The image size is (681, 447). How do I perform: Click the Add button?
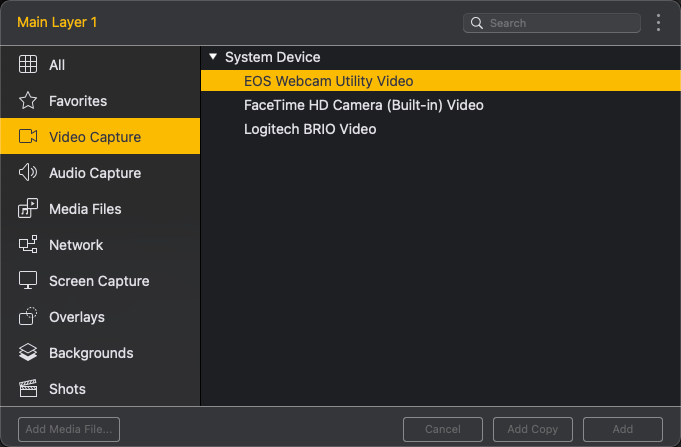[622, 429]
